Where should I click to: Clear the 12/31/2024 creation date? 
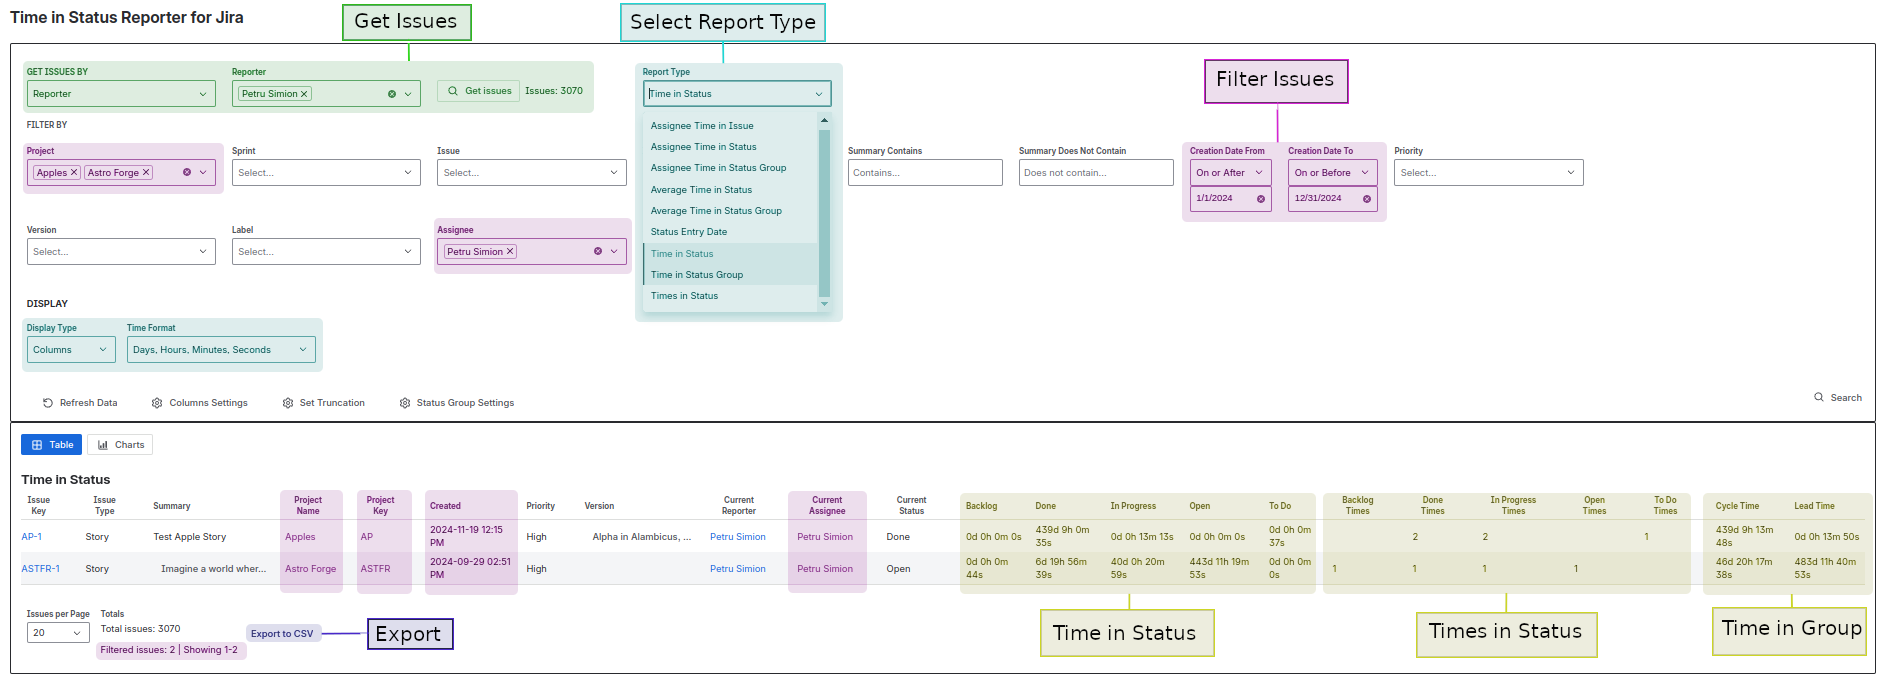point(1367,199)
